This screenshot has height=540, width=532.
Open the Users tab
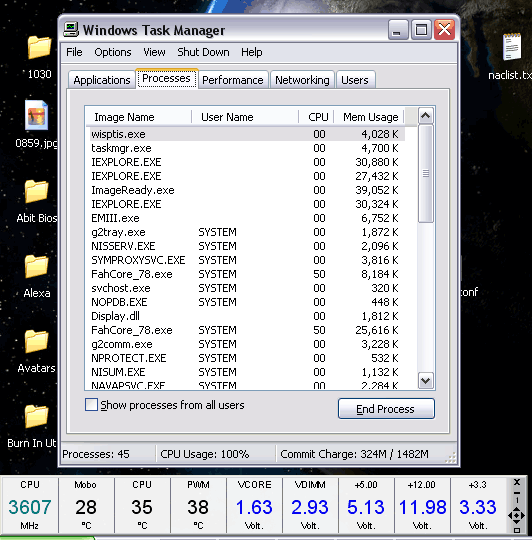355,80
